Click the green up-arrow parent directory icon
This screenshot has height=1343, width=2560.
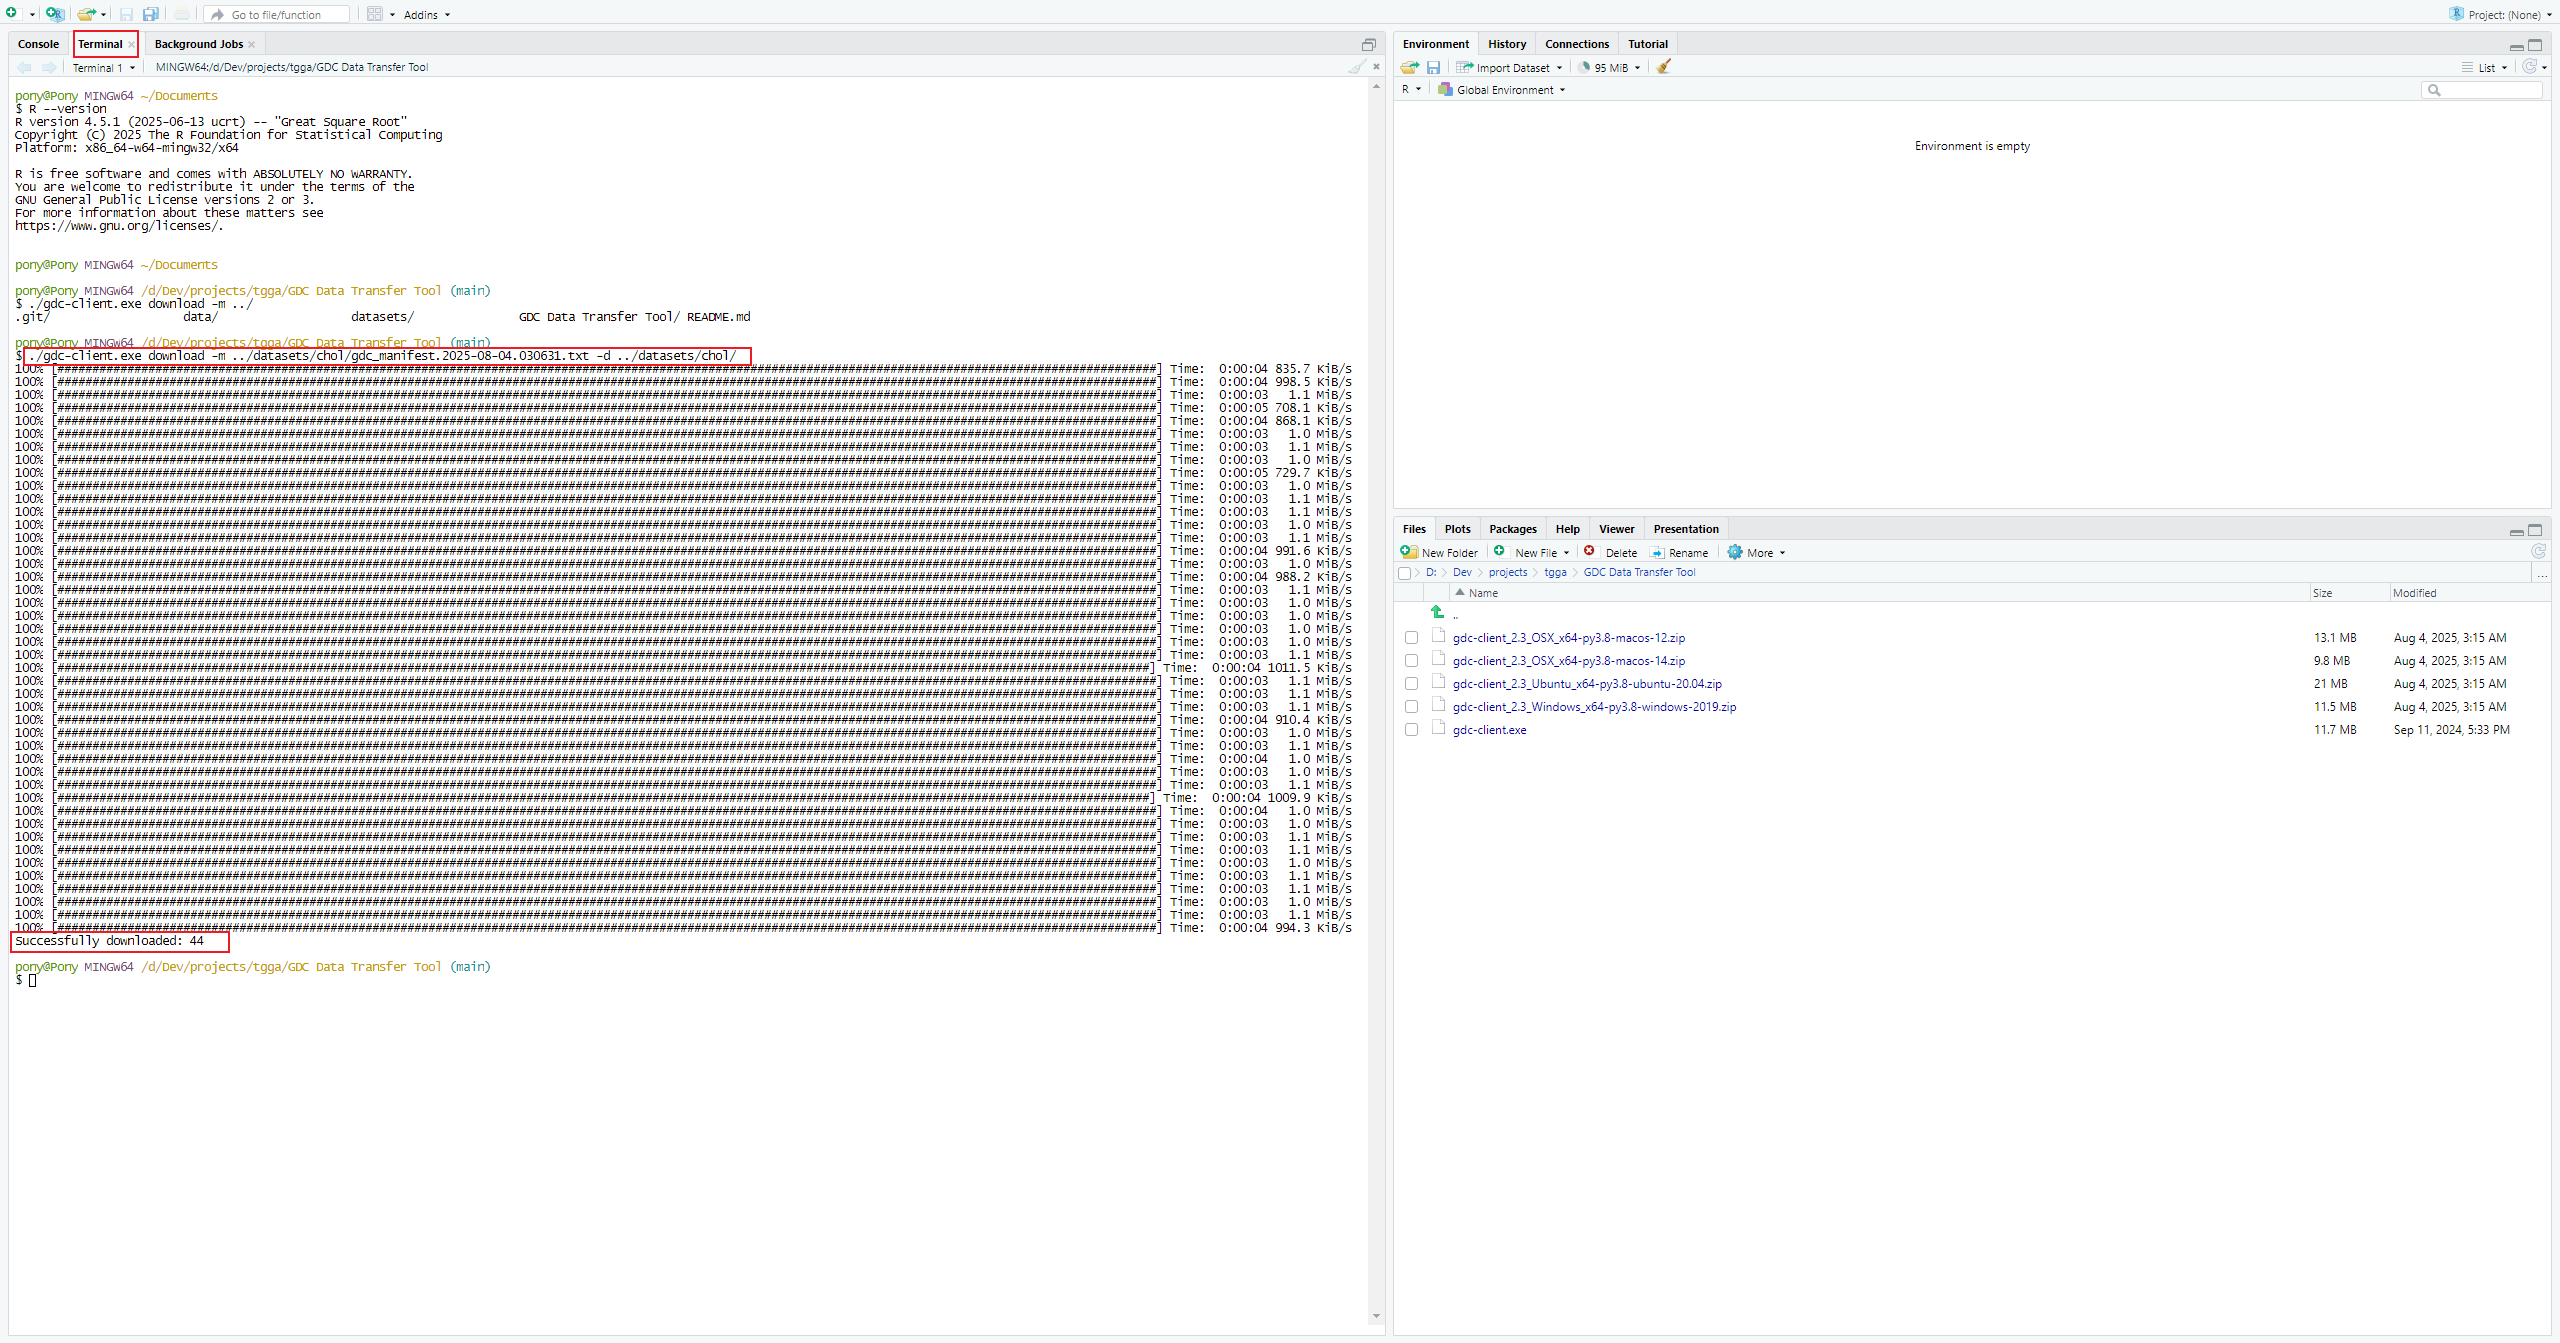[x=1437, y=612]
